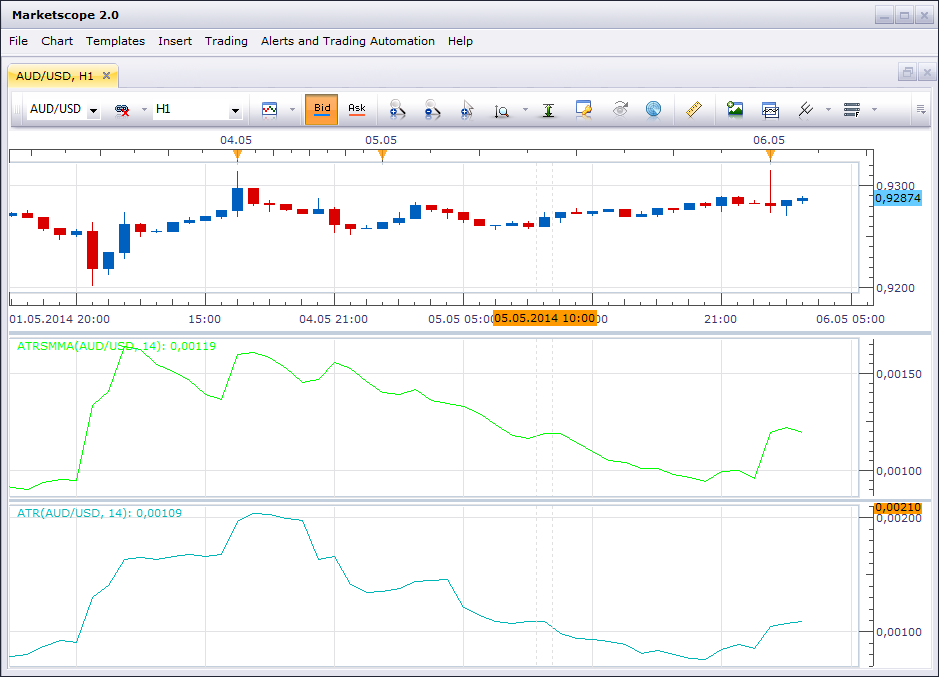Click the blue globe icon
Screen dimensions: 939x677
pos(653,110)
